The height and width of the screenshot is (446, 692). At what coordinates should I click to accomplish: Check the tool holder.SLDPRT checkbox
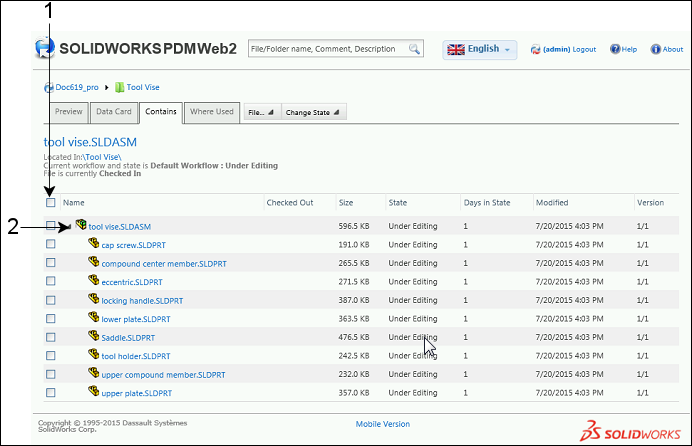click(51, 356)
